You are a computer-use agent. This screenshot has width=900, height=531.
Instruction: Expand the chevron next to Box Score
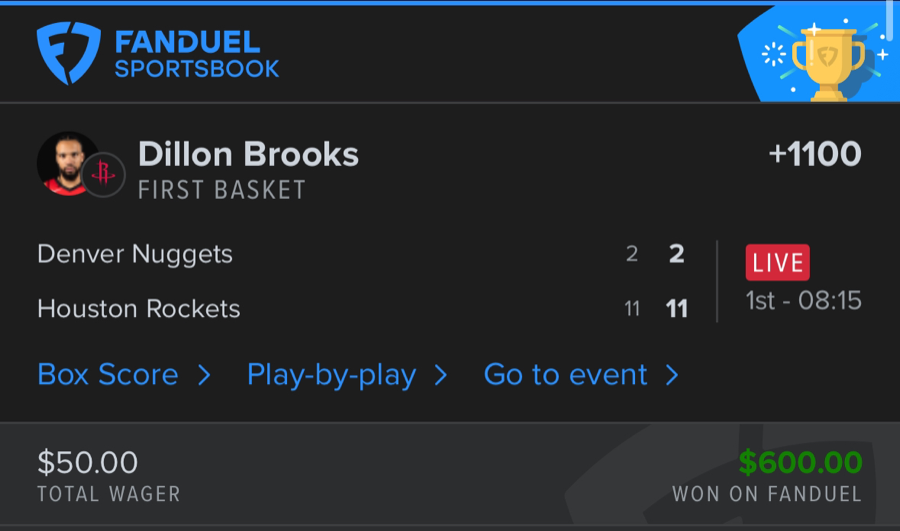click(x=204, y=375)
